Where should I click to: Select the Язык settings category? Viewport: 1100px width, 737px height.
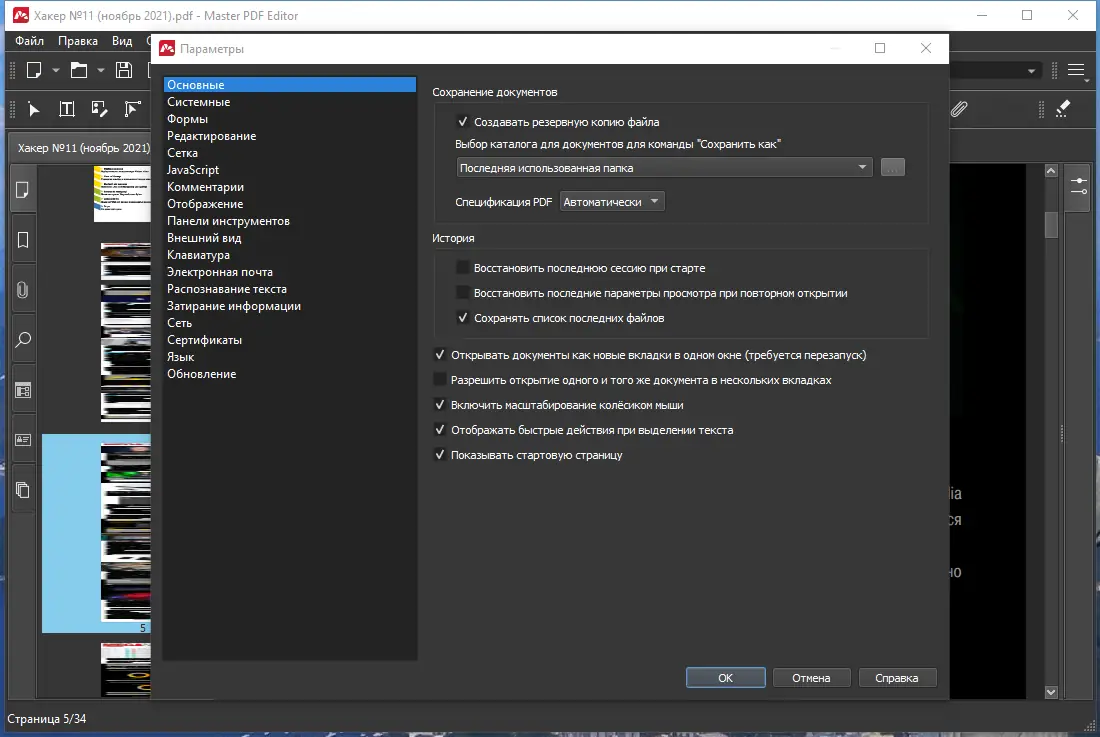[290, 357]
